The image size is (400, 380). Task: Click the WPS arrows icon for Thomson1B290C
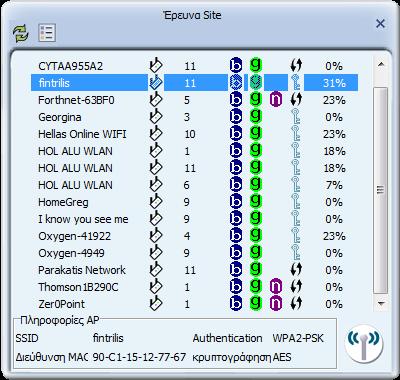296,286
